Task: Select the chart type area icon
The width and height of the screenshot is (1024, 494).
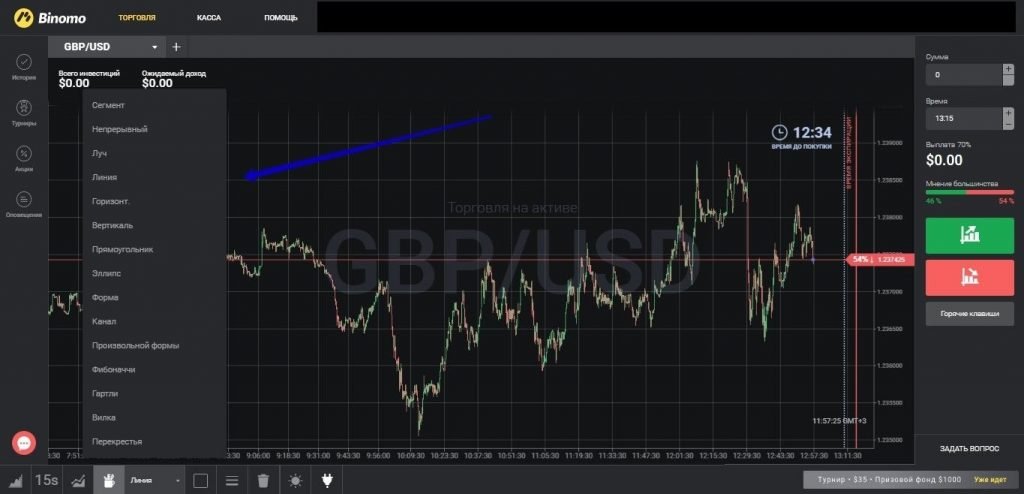Action: (x=17, y=480)
